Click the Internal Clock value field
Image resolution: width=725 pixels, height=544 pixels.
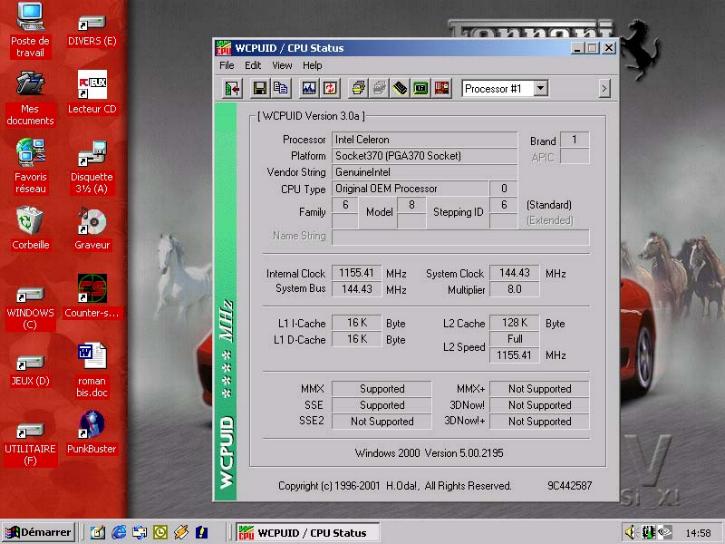click(x=356, y=273)
